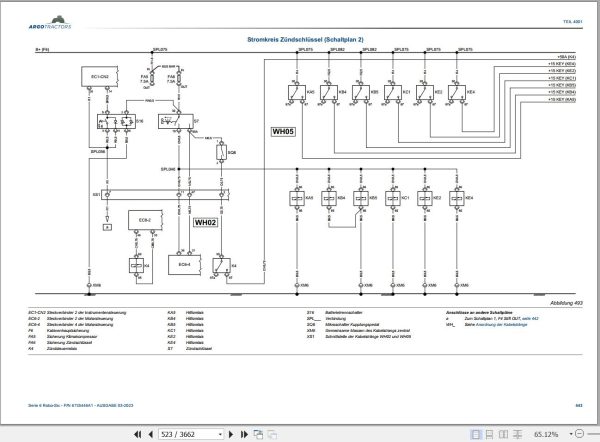Open the page number dropdown arrow
This screenshot has width=600, height=442.
220,434
